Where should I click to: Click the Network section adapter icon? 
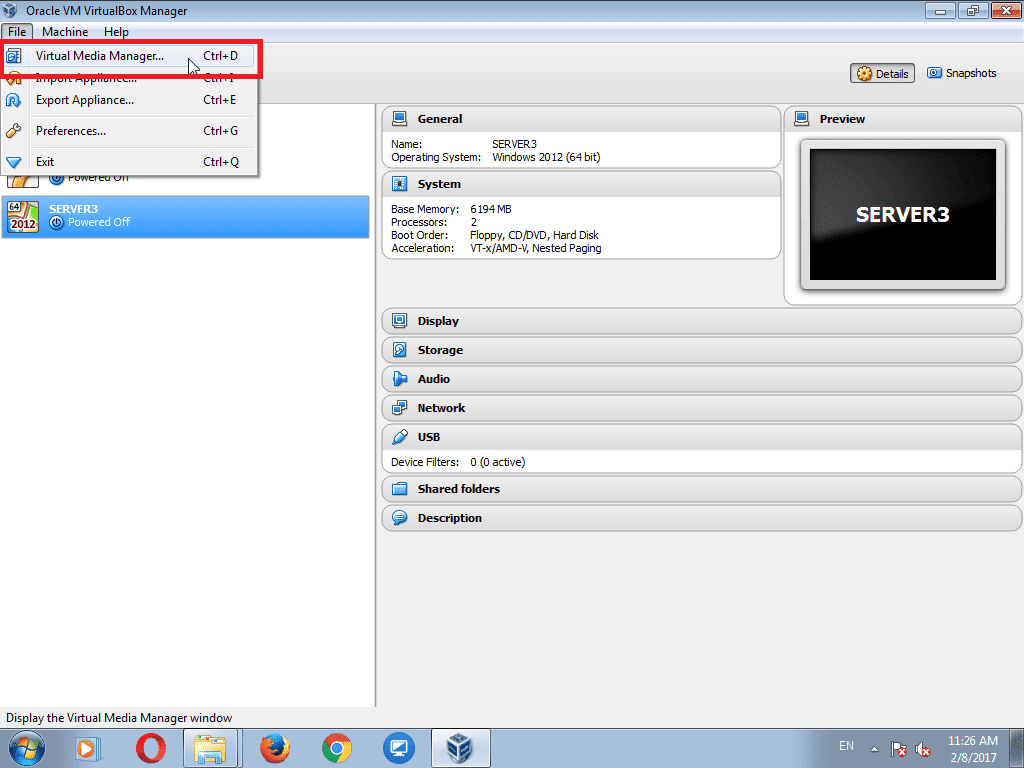tap(399, 408)
